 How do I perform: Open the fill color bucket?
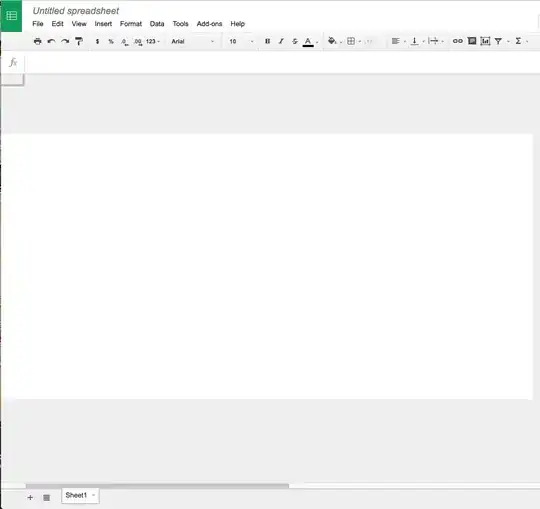tap(332, 41)
